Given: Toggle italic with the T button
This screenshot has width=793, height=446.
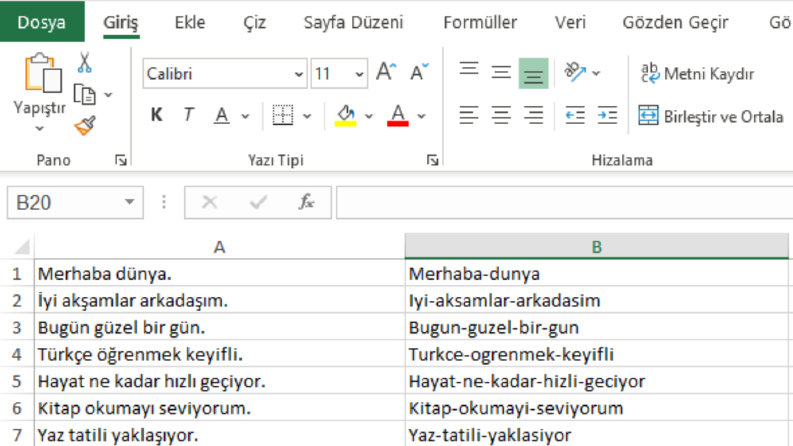Looking at the screenshot, I should (188, 115).
